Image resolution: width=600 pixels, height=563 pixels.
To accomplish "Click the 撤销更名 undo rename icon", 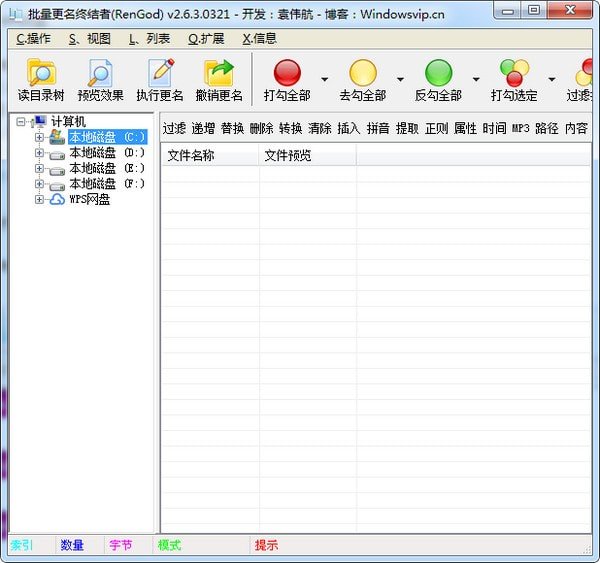I will tap(219, 73).
